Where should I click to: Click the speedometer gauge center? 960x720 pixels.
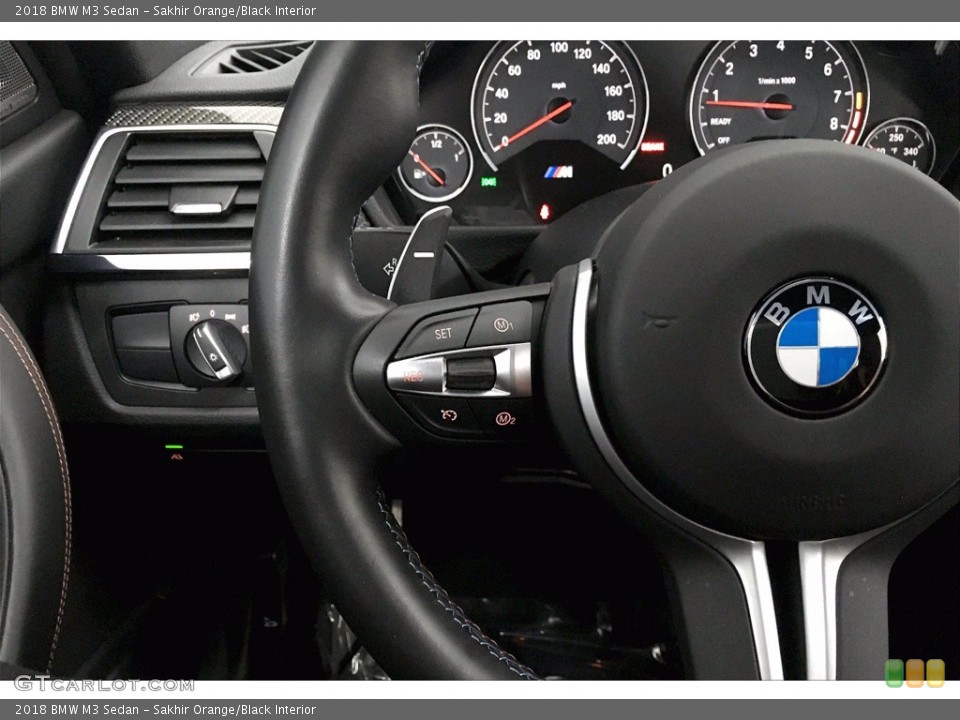(560, 108)
